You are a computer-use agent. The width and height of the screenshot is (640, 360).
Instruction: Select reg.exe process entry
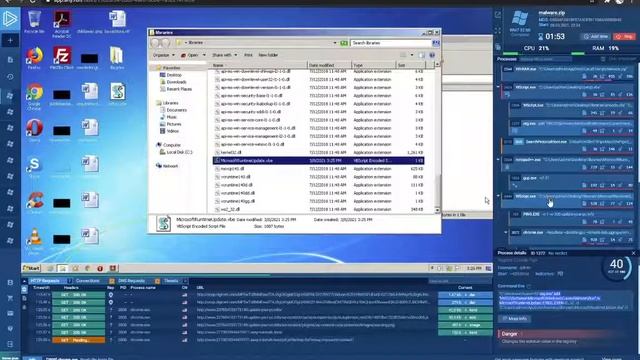point(572,127)
